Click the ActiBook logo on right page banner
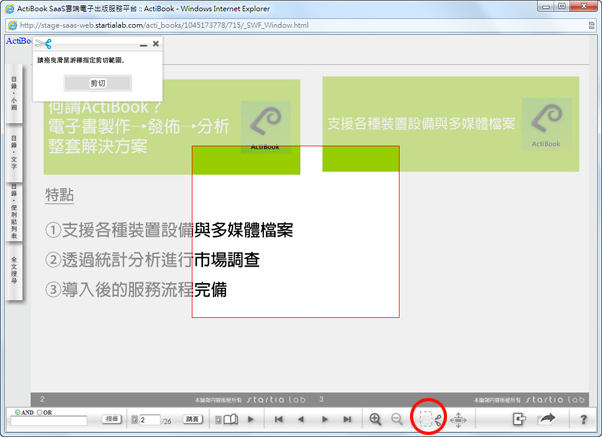This screenshot has width=602, height=437. (546, 124)
